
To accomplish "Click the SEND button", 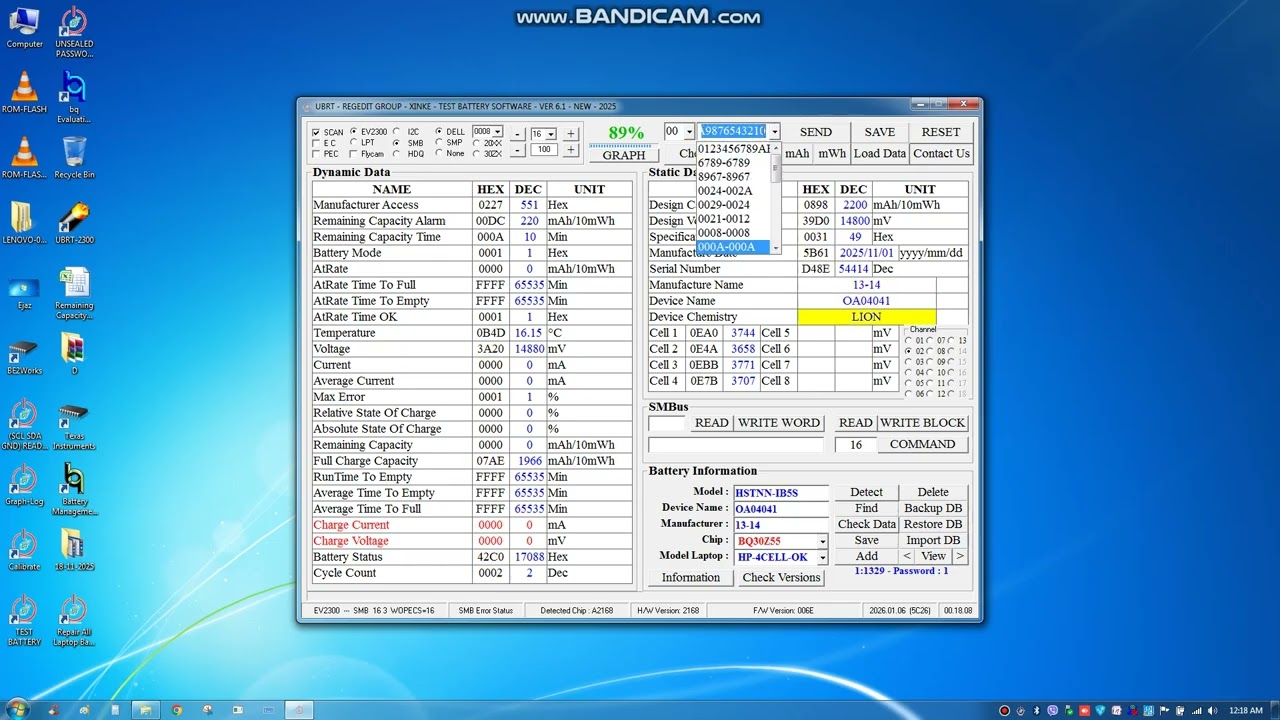I will (816, 132).
